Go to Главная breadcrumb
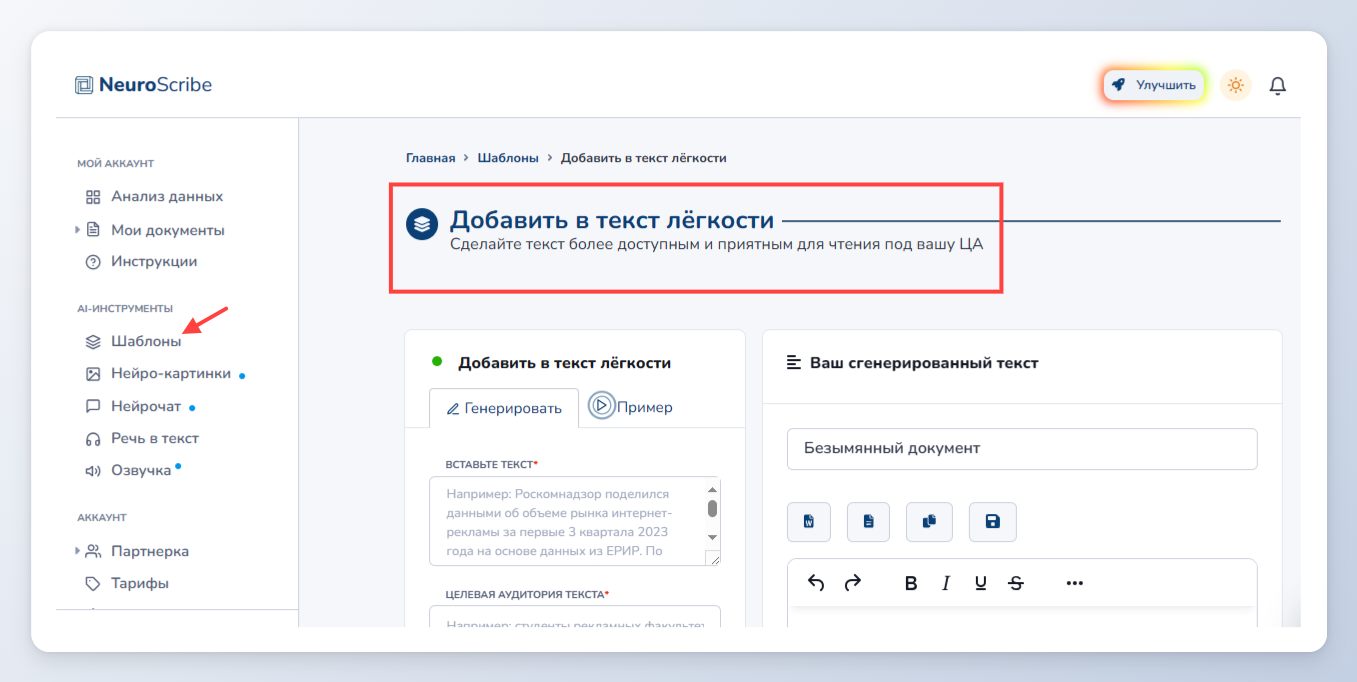 [x=430, y=158]
